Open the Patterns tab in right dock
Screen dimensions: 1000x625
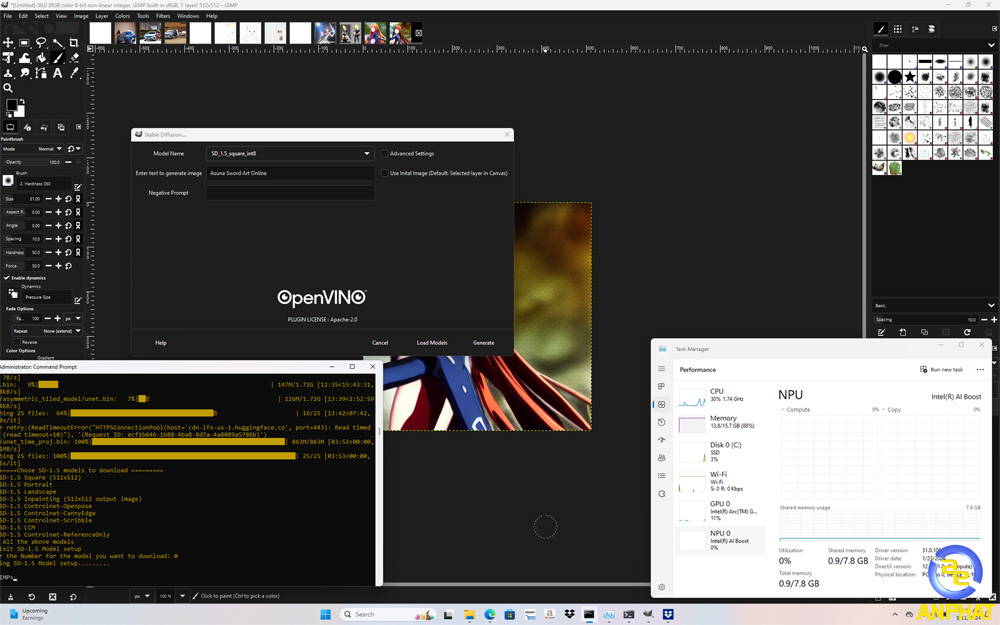tap(897, 29)
